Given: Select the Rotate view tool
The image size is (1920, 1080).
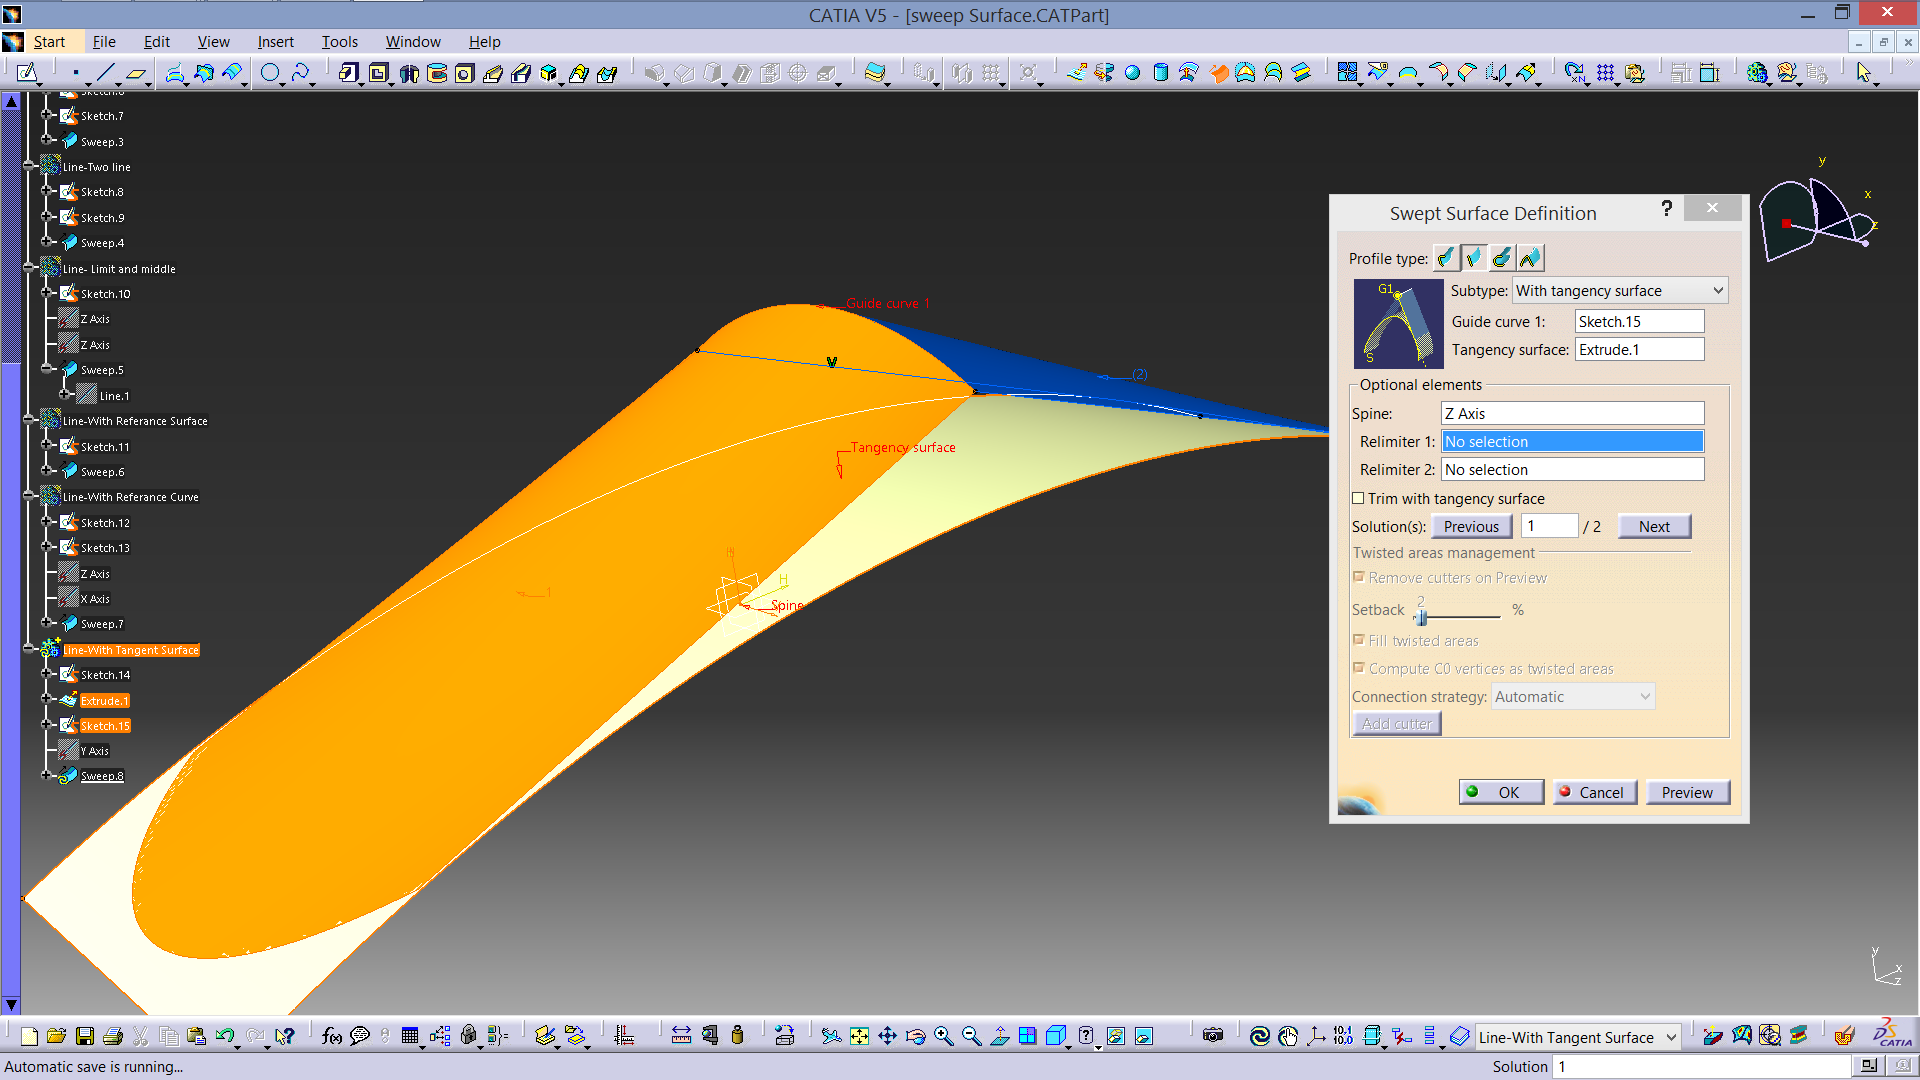Looking at the screenshot, I should tap(915, 1036).
